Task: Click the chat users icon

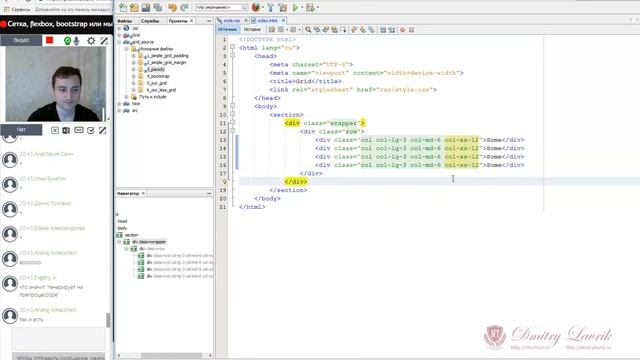Action: (66, 130)
